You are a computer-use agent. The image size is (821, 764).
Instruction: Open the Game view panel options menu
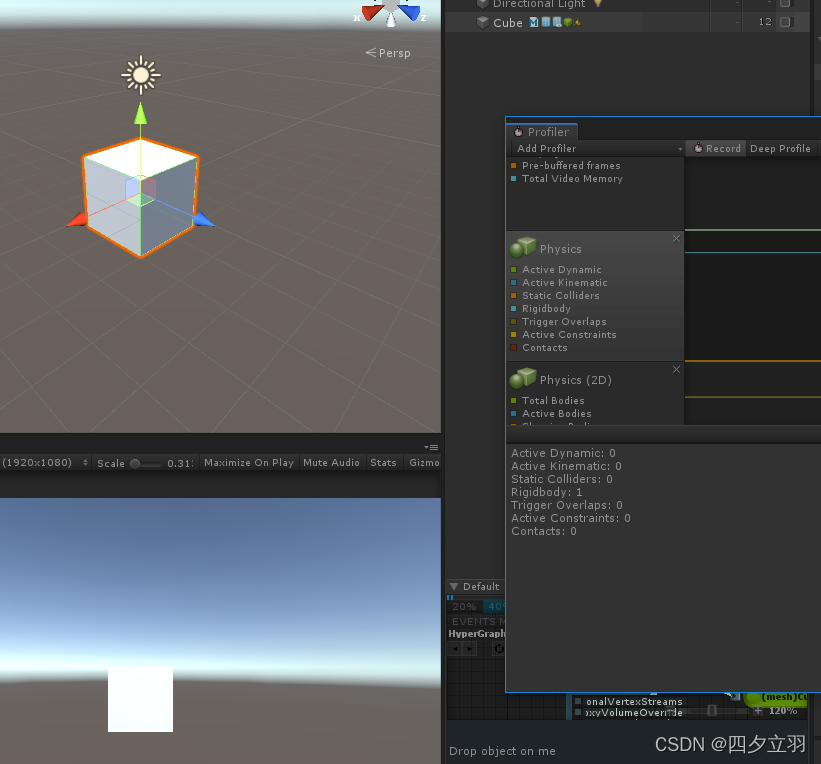coord(430,447)
